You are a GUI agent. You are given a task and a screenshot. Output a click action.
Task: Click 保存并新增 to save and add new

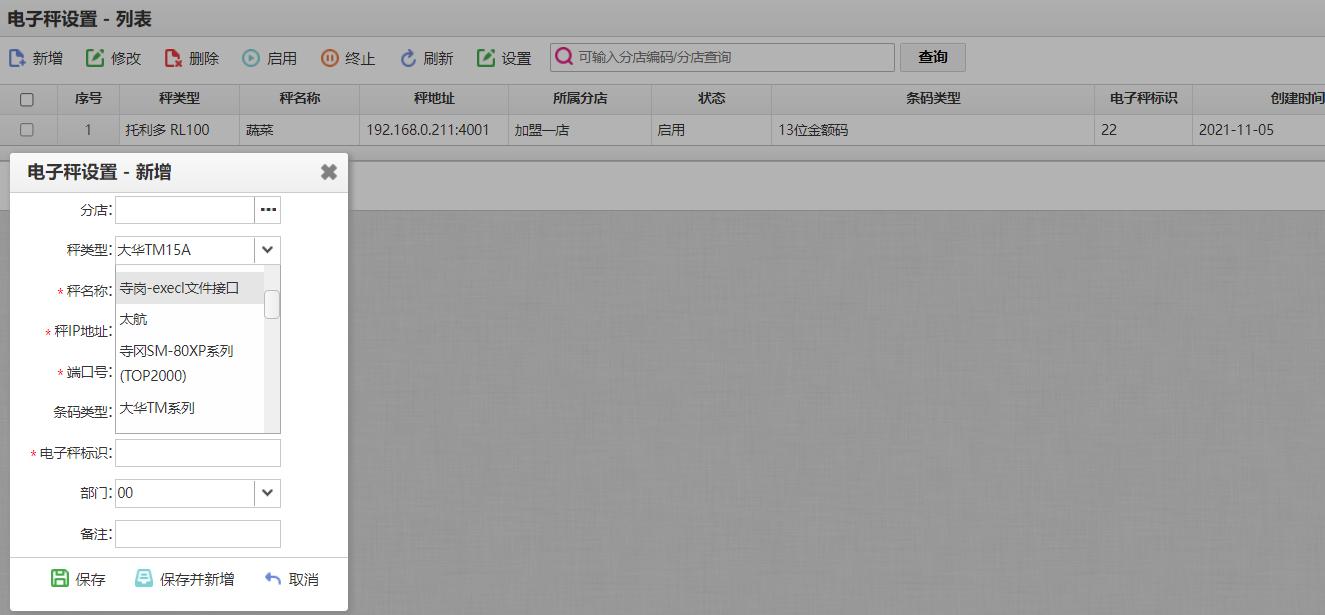(185, 578)
